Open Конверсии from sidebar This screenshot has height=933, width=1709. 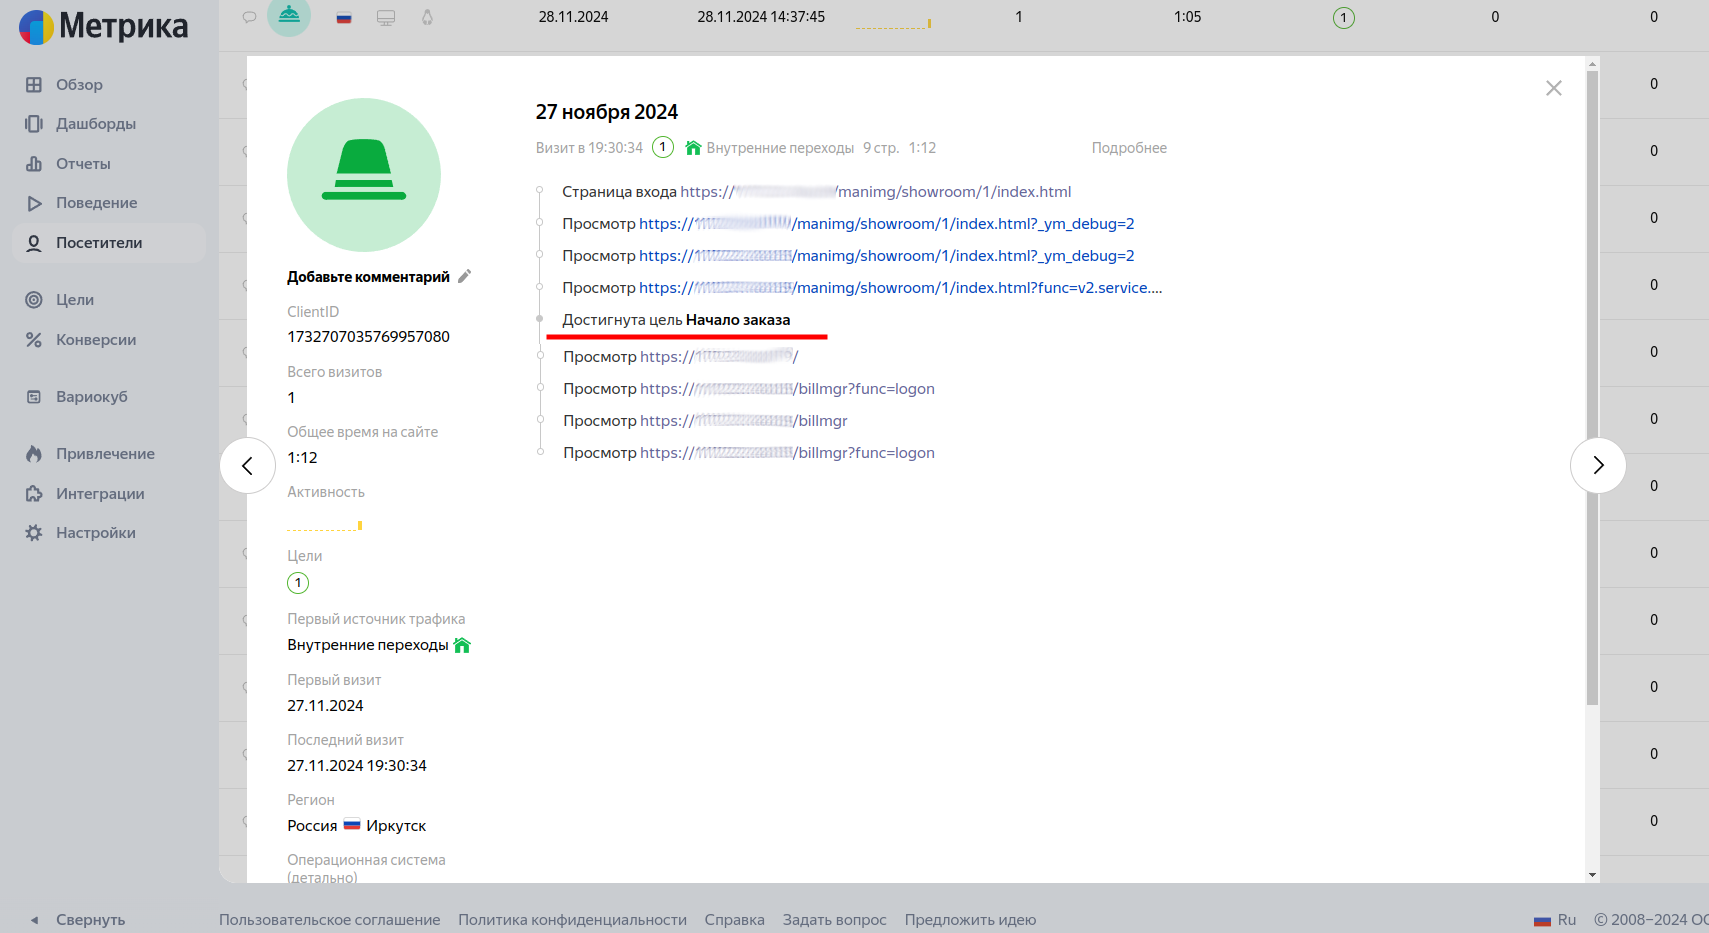pyautogui.click(x=95, y=340)
